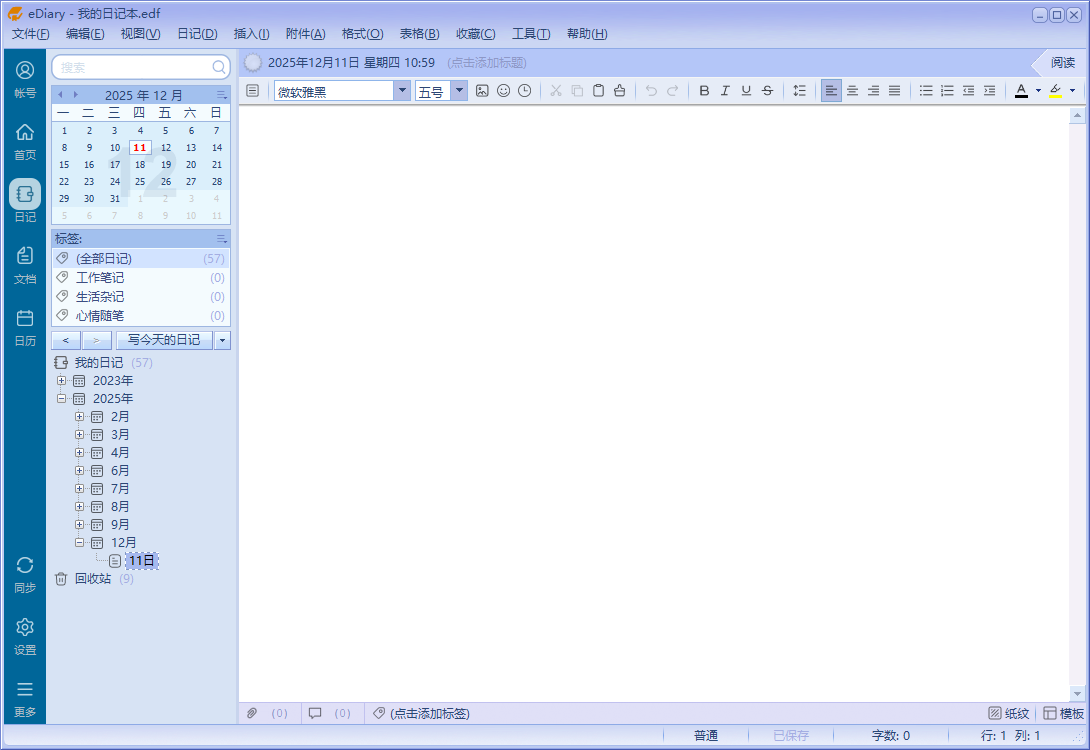The width and height of the screenshot is (1090, 750).
Task: Open the 格式(O) menu
Action: (362, 34)
